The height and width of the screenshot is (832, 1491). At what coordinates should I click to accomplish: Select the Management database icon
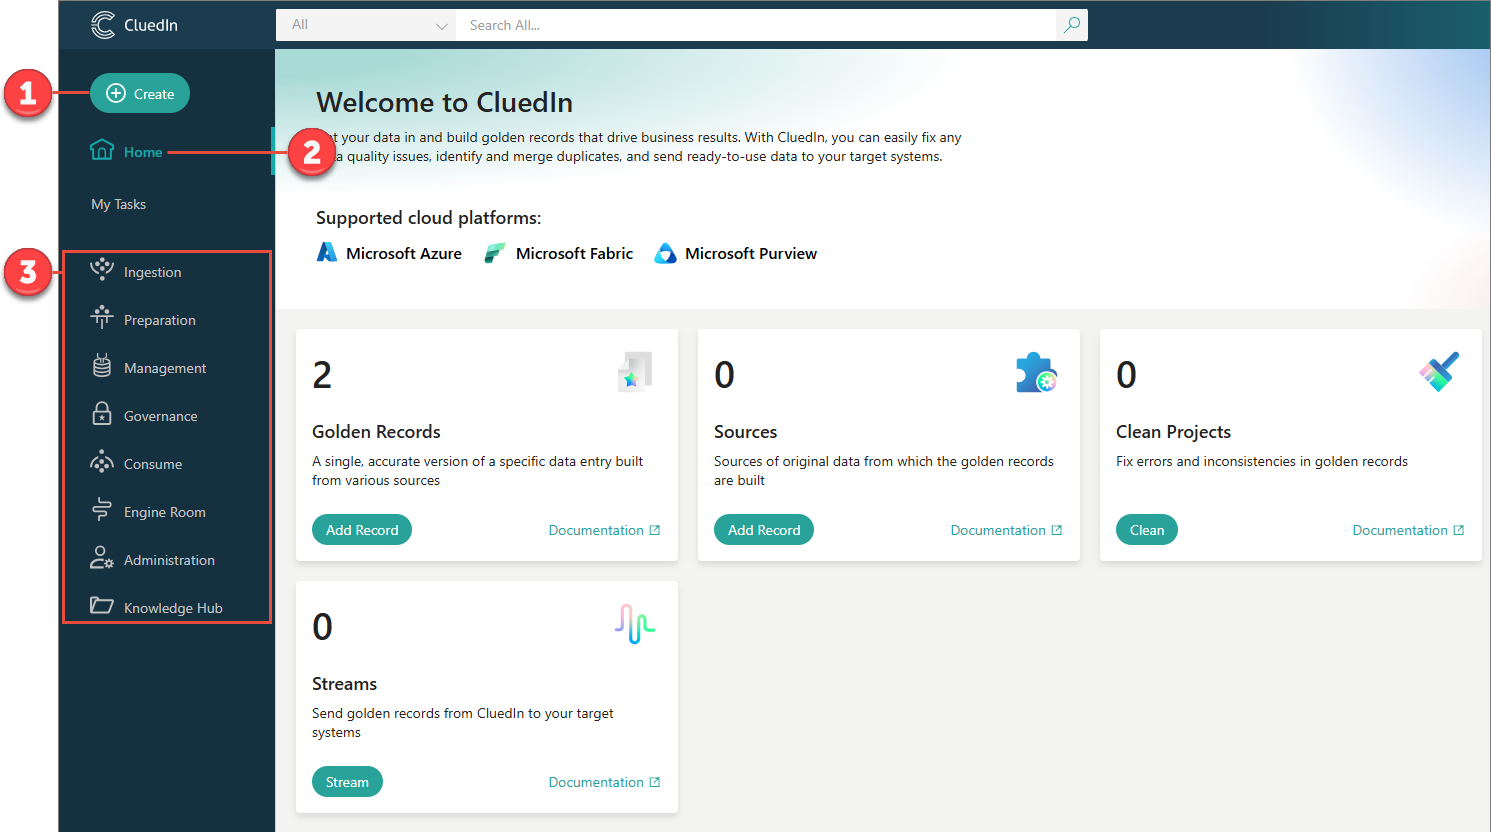(x=102, y=366)
